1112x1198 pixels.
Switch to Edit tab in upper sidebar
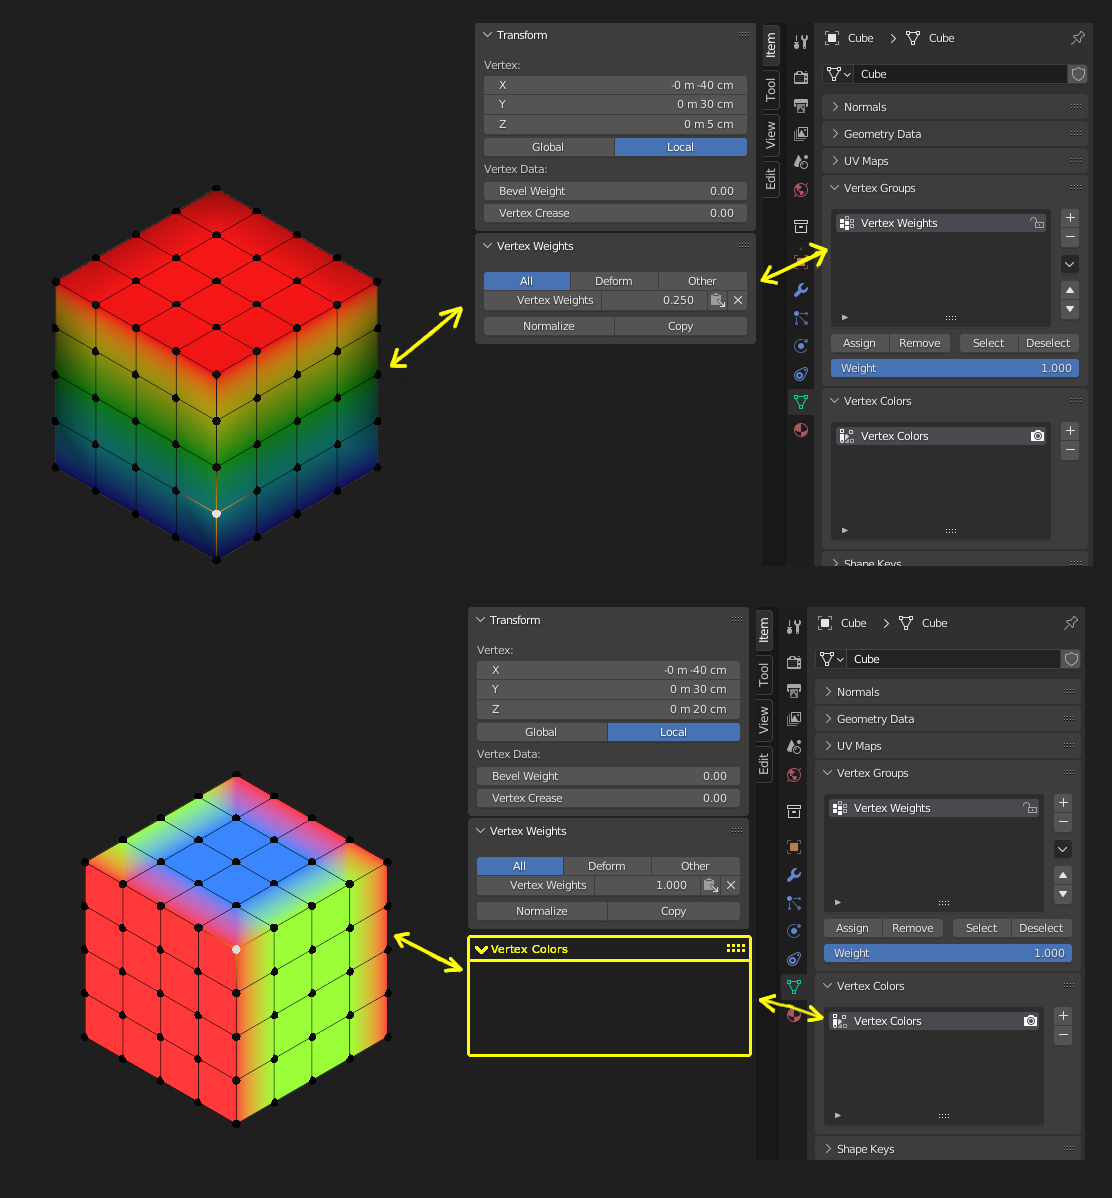pyautogui.click(x=770, y=180)
